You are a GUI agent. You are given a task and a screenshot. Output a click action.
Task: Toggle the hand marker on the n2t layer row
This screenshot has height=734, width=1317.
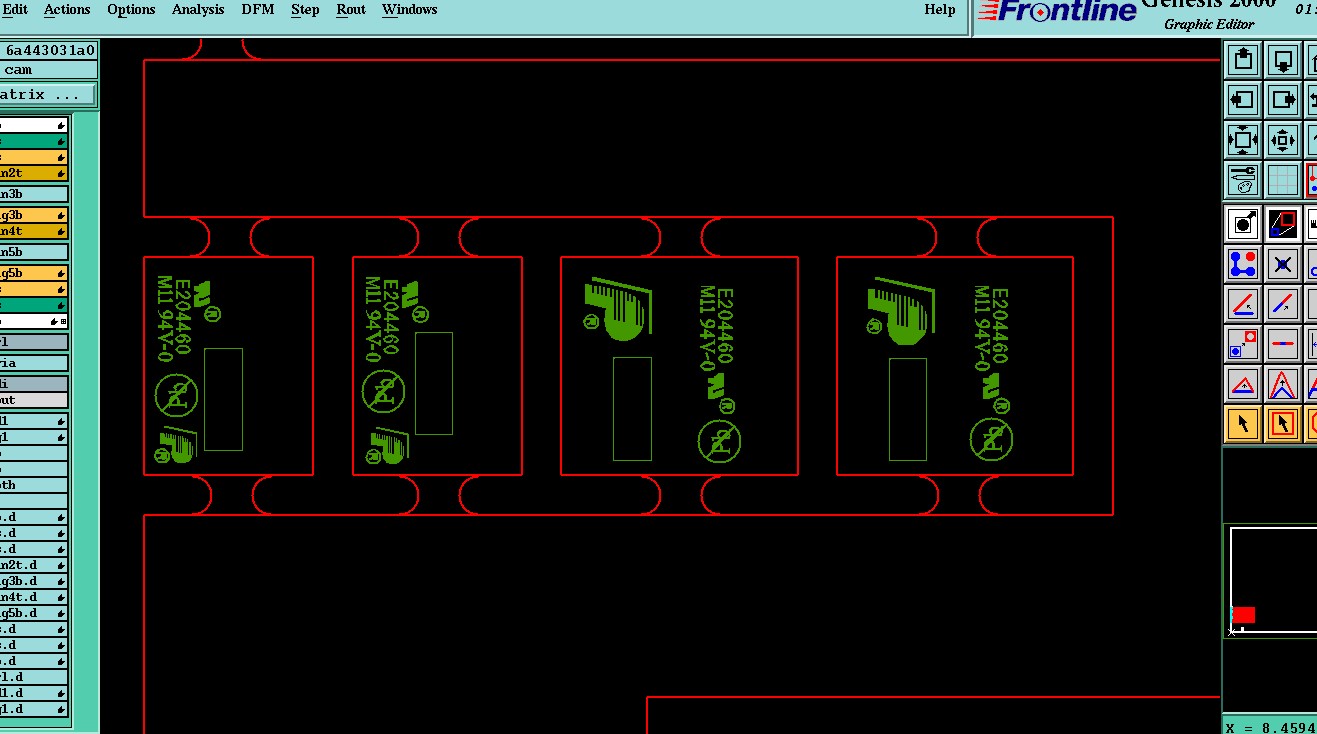click(62, 173)
